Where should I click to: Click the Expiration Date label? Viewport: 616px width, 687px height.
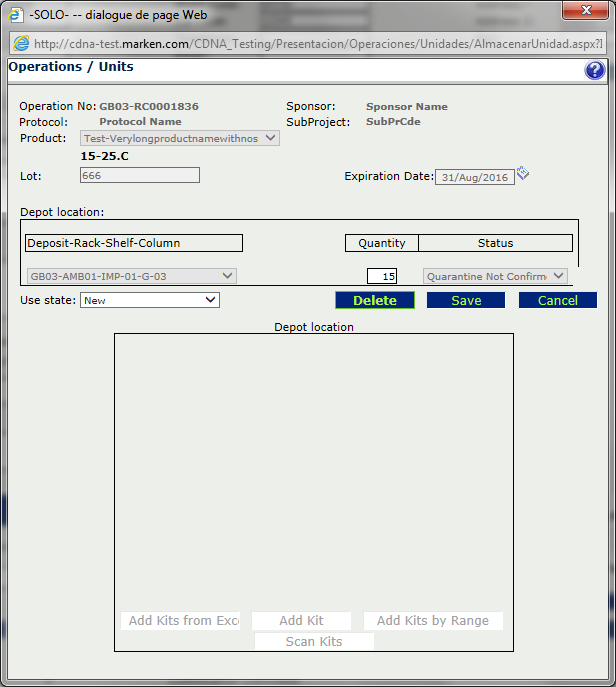(x=389, y=176)
